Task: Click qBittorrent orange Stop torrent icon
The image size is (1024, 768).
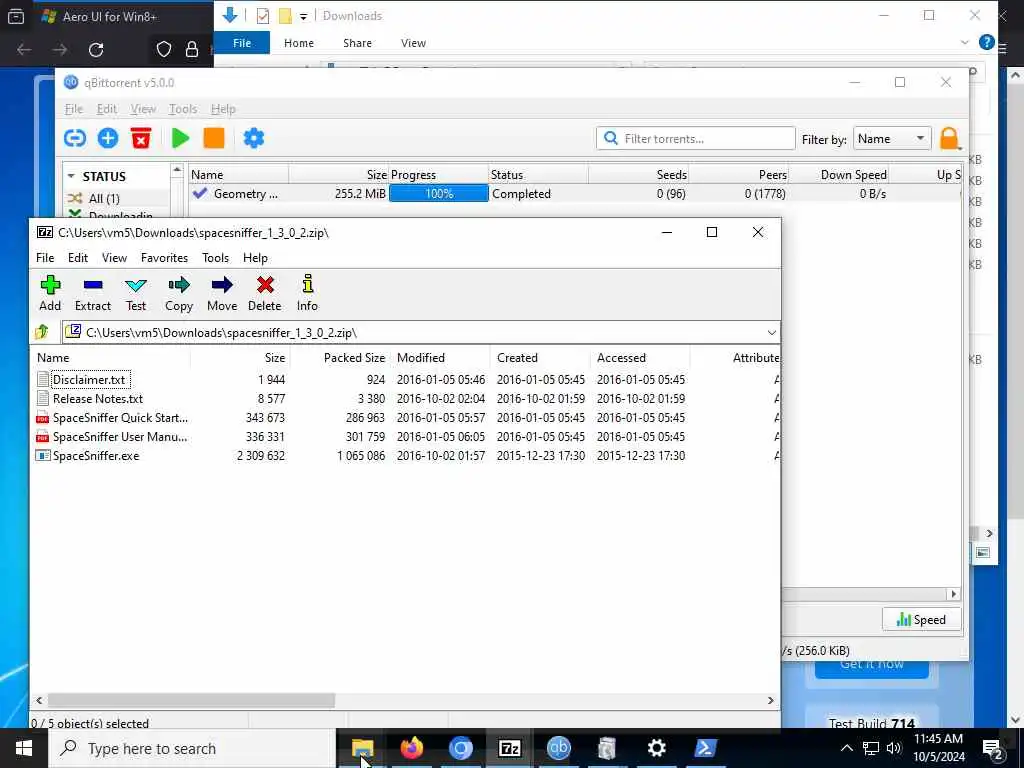Action: click(x=214, y=138)
